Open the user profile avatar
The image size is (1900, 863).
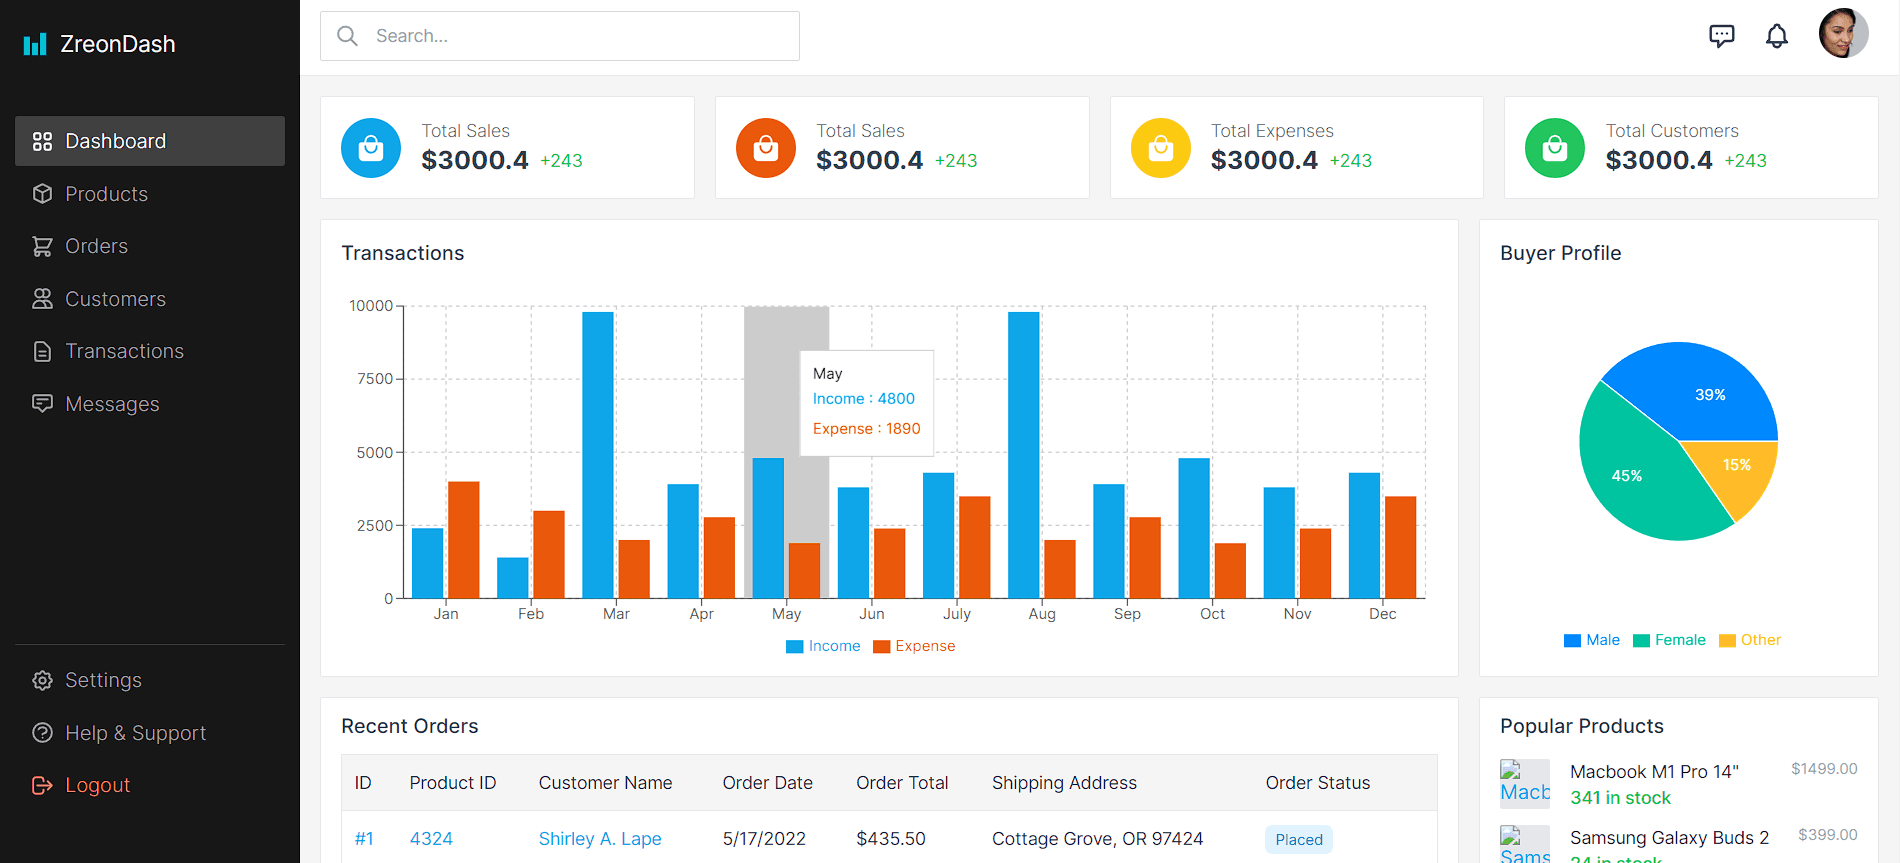click(1843, 34)
